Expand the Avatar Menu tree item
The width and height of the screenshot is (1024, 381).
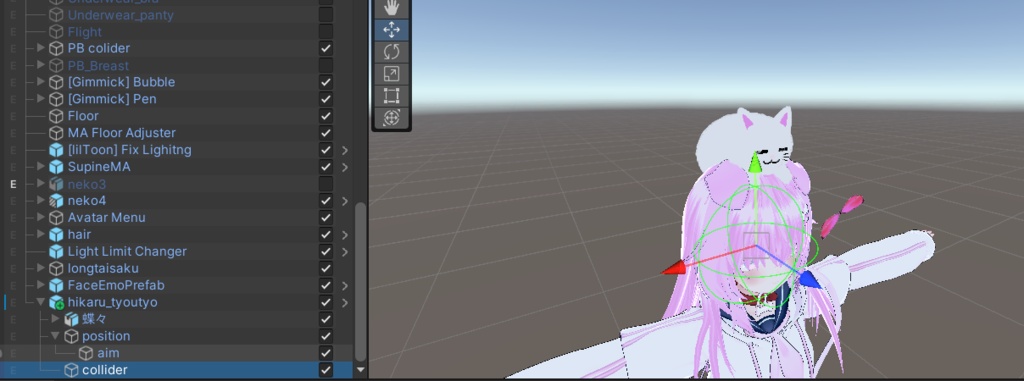[x=41, y=217]
